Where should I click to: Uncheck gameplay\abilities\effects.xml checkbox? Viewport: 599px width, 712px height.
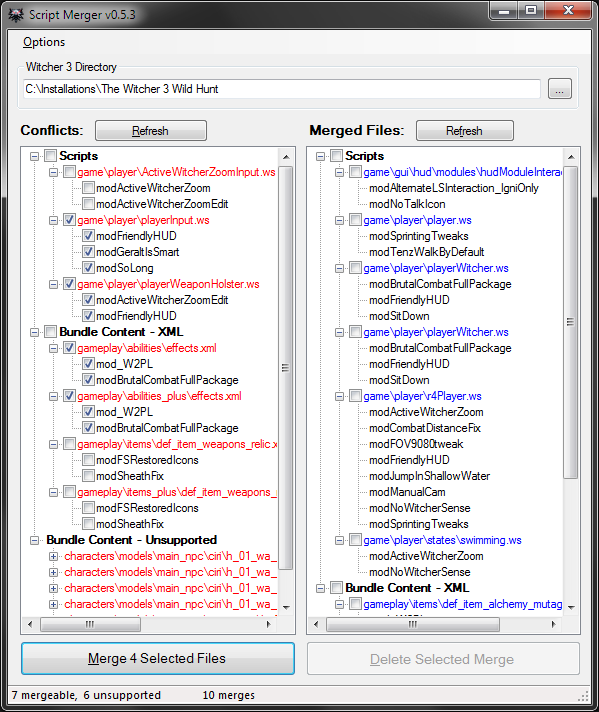tap(69, 348)
